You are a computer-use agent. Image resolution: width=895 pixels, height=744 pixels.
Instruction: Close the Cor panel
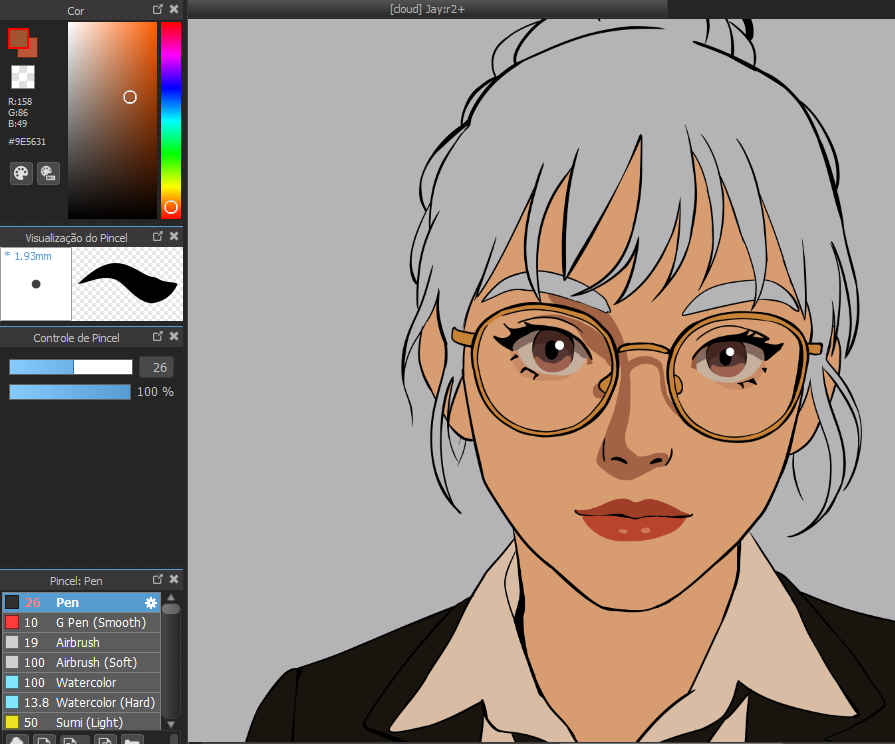click(x=174, y=9)
